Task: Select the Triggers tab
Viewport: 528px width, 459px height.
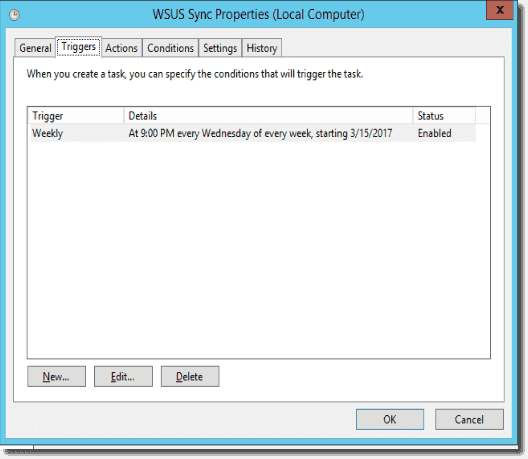Action: coord(78,47)
